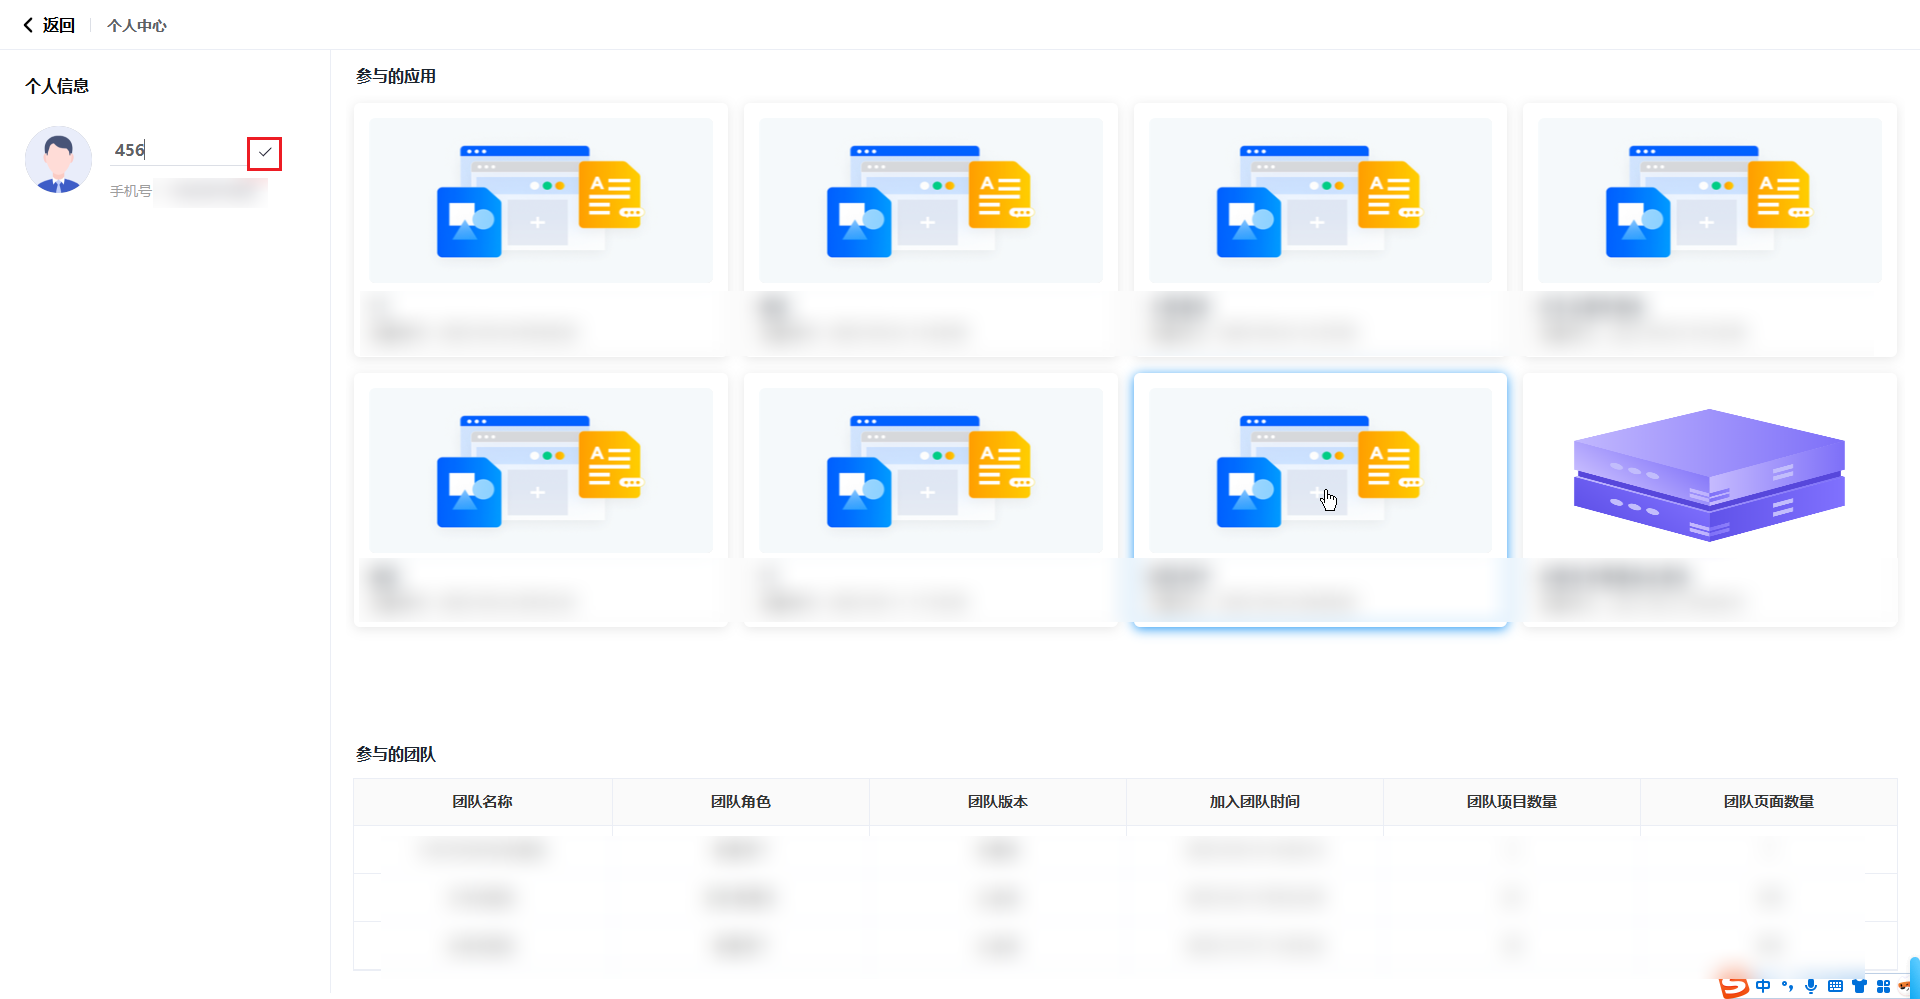Open Sogou voice input microphone
This screenshot has width=1920, height=999.
coord(1811,987)
